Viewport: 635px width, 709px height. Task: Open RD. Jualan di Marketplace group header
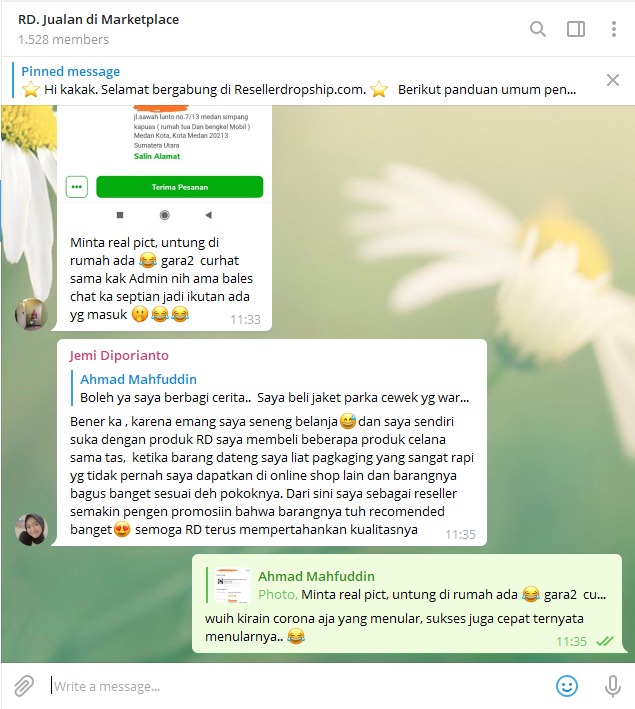[98, 19]
